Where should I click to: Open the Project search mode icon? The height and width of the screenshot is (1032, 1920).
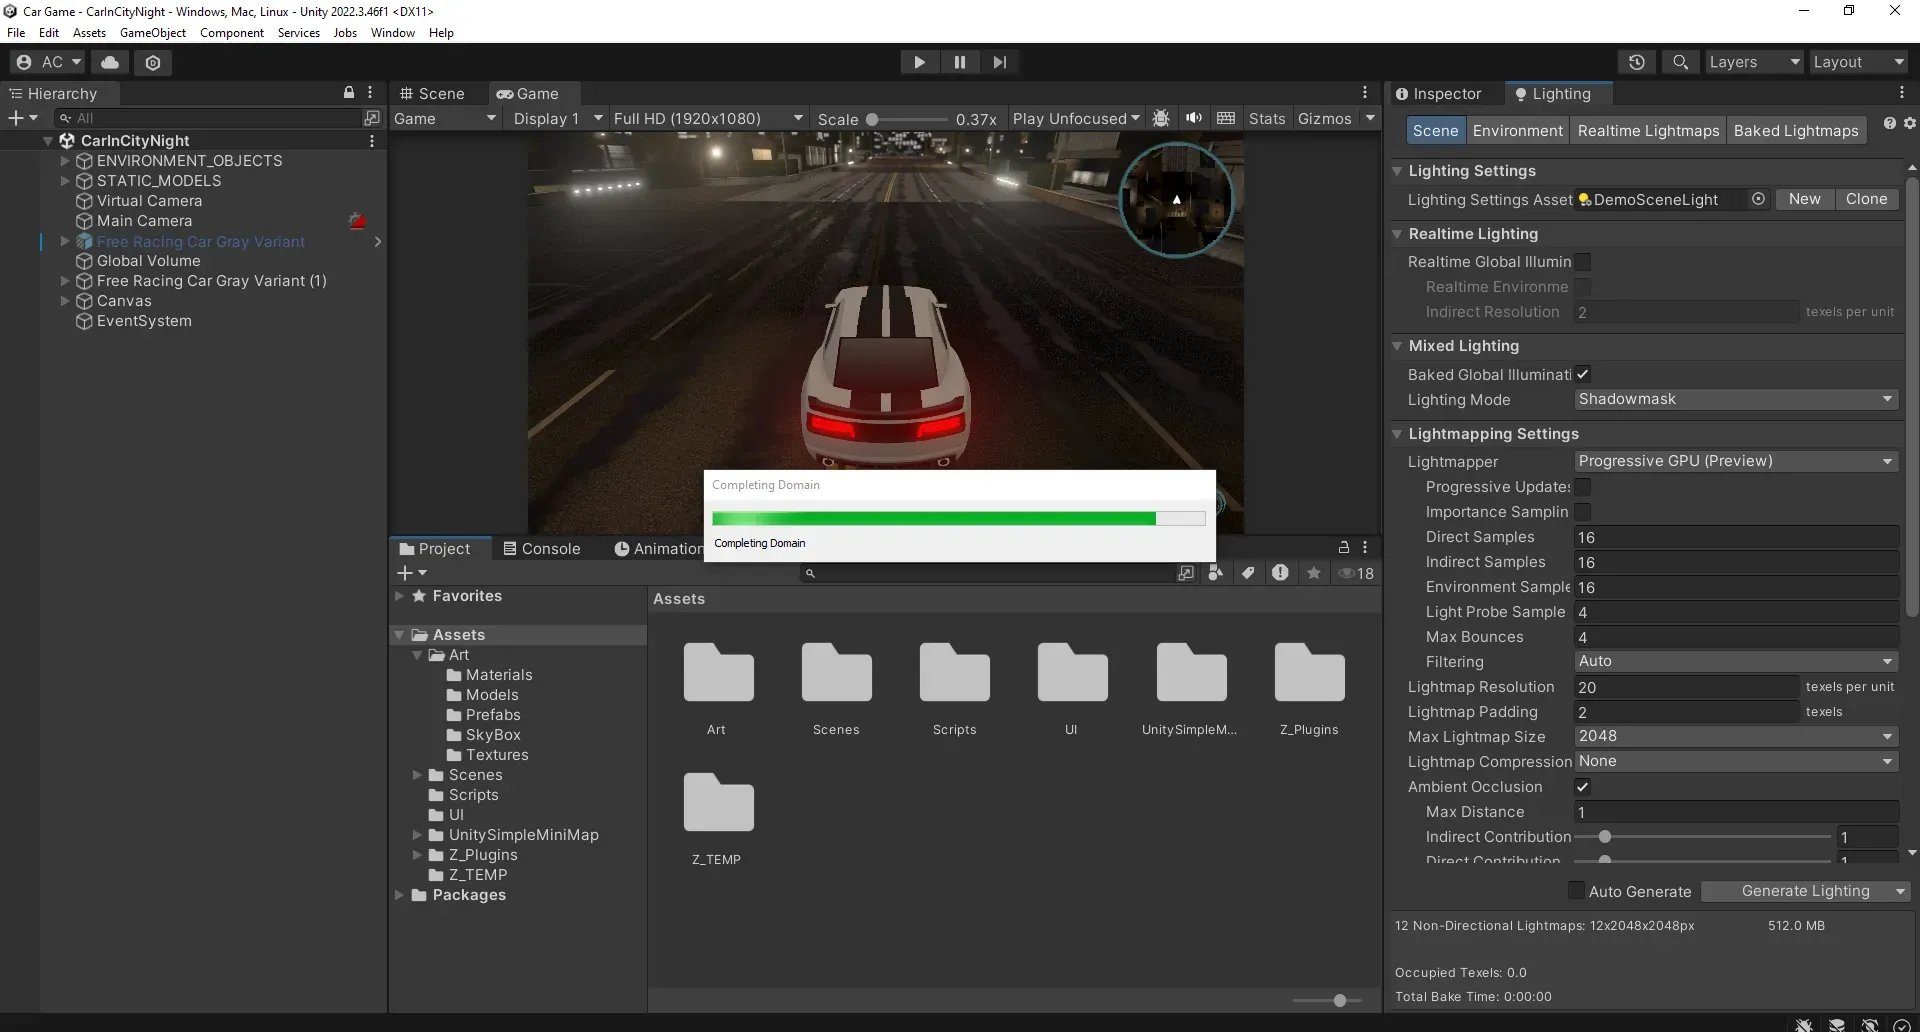(x=1185, y=573)
